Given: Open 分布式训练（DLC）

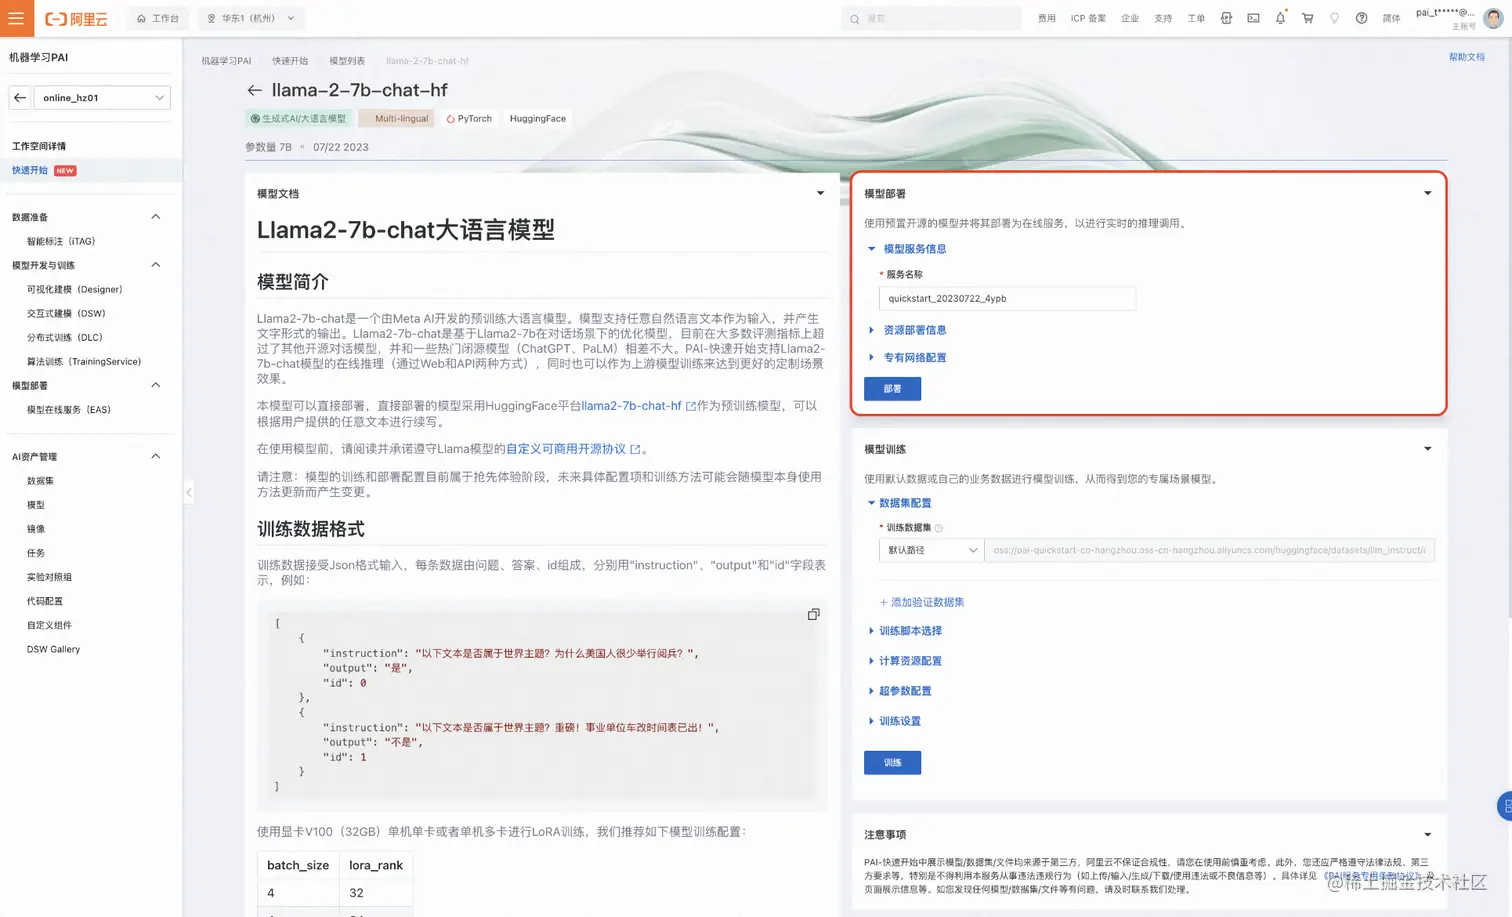Looking at the screenshot, I should tap(65, 337).
